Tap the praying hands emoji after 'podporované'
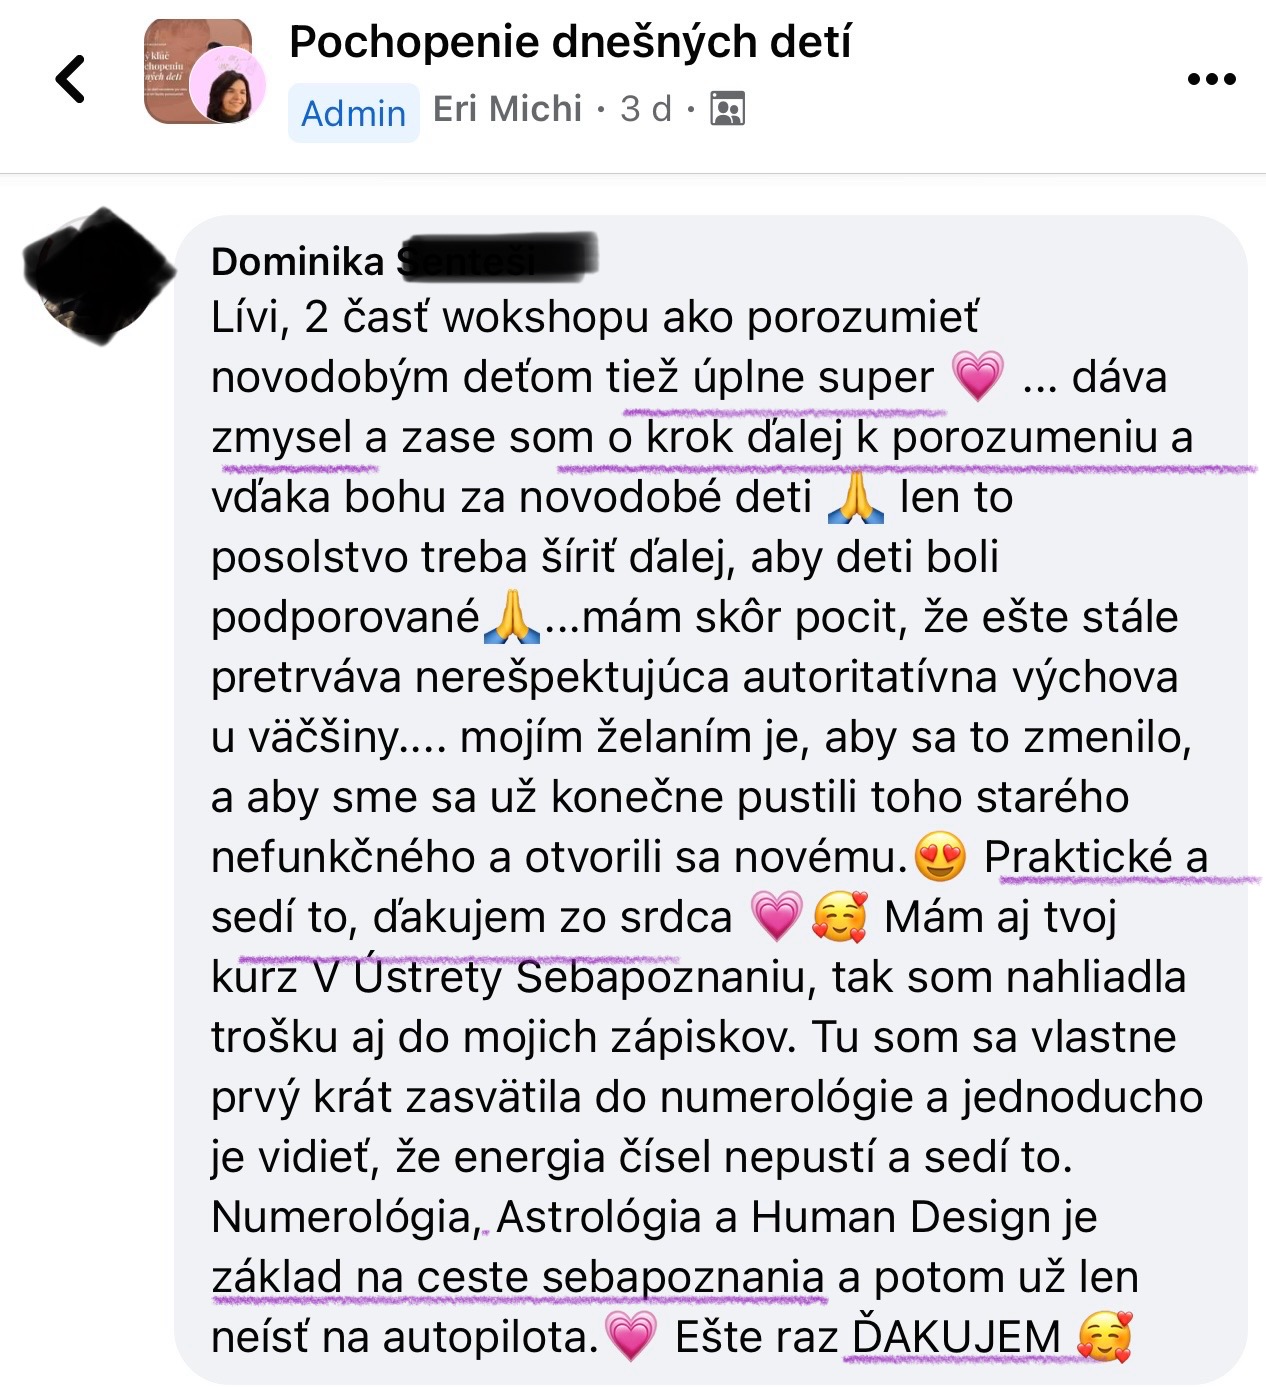This screenshot has height=1387, width=1266. (x=511, y=617)
